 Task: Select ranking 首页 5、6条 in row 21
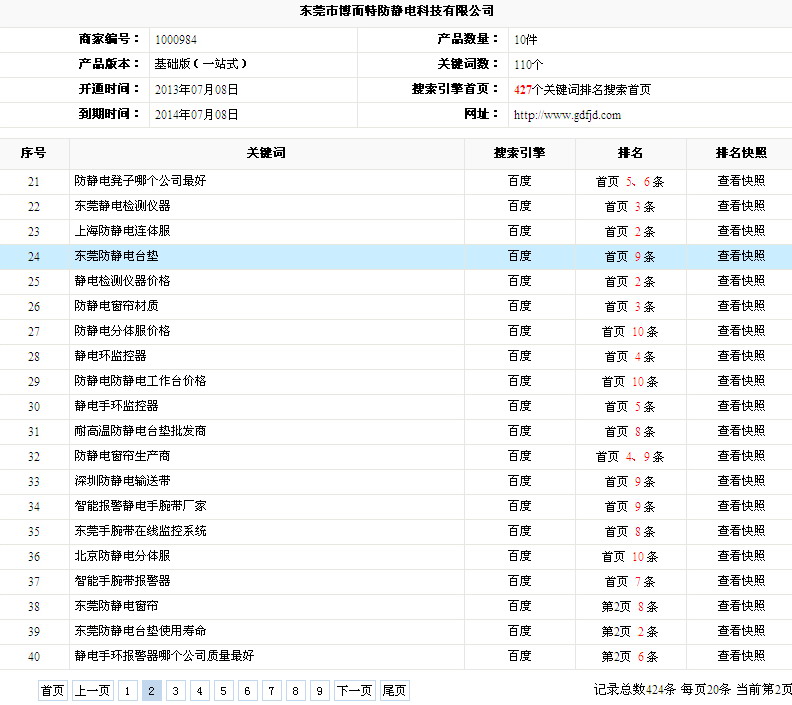(630, 181)
